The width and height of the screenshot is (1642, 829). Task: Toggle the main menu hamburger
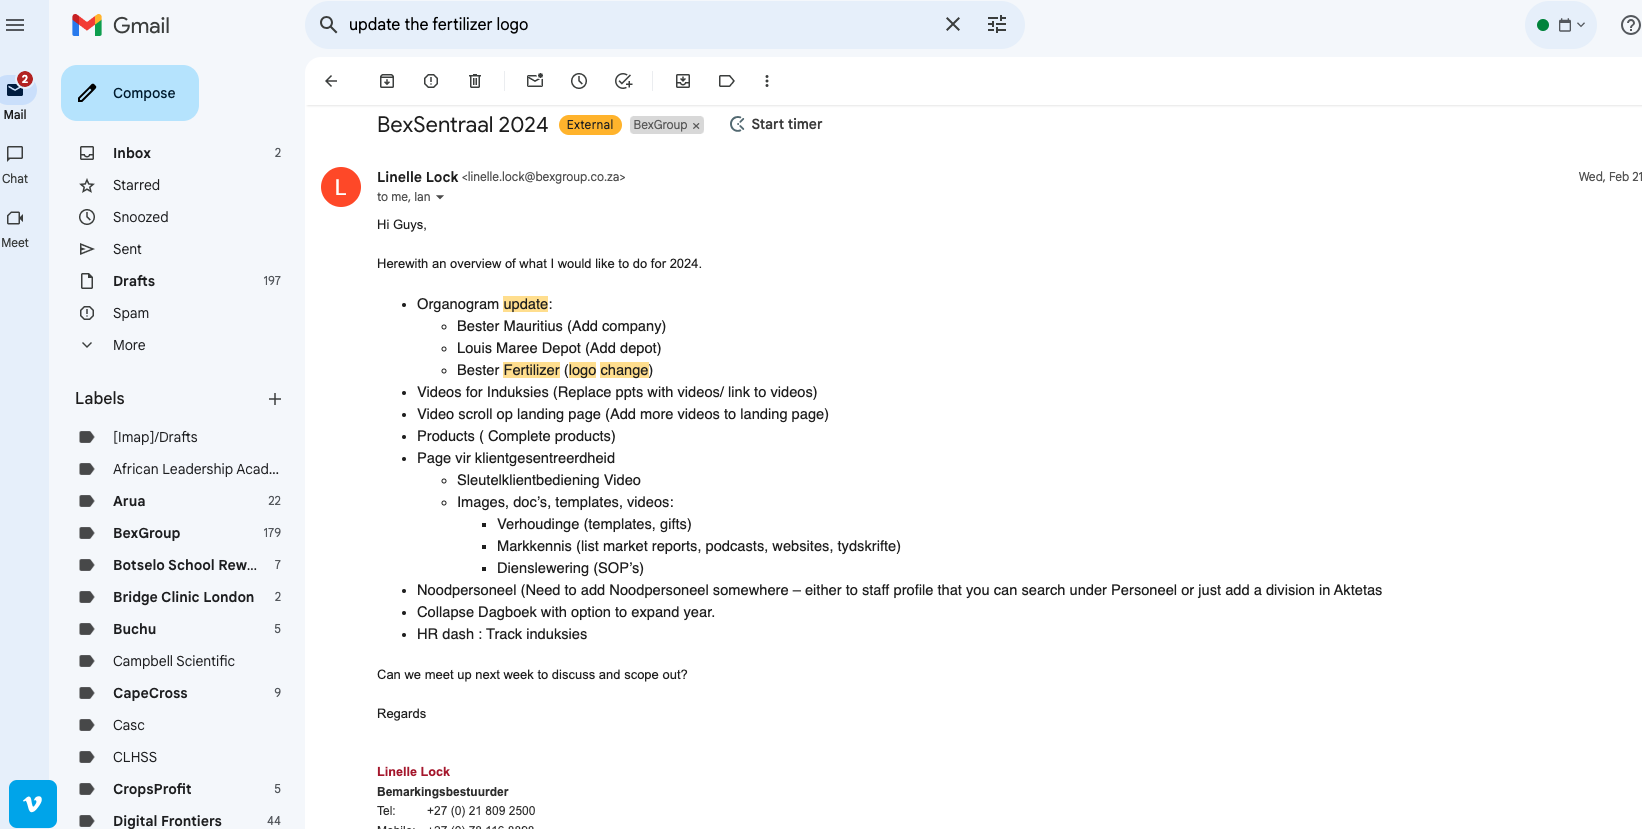click(15, 25)
